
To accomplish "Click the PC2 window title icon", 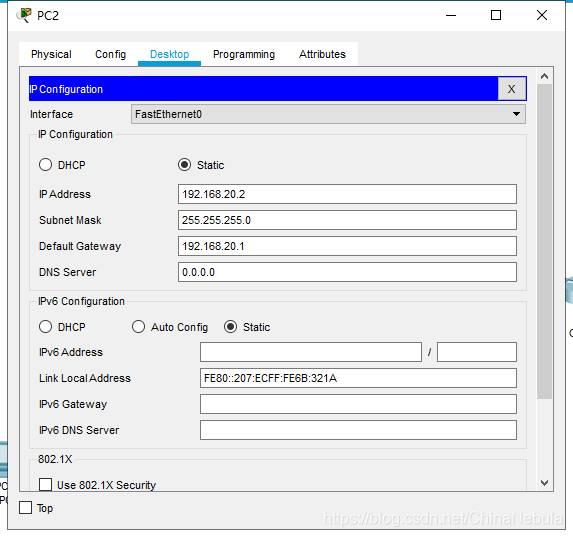I will [x=25, y=15].
